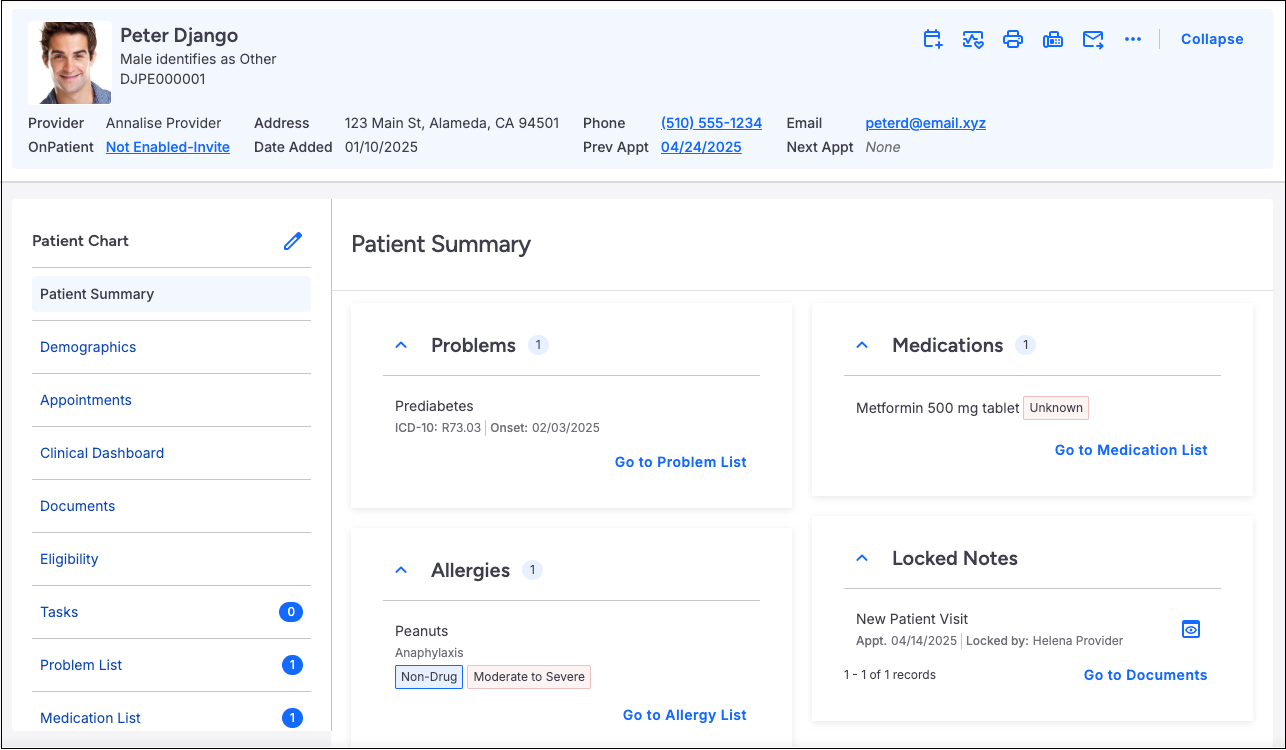
Task: Collapse the Locked Notes section chevron
Action: point(862,558)
